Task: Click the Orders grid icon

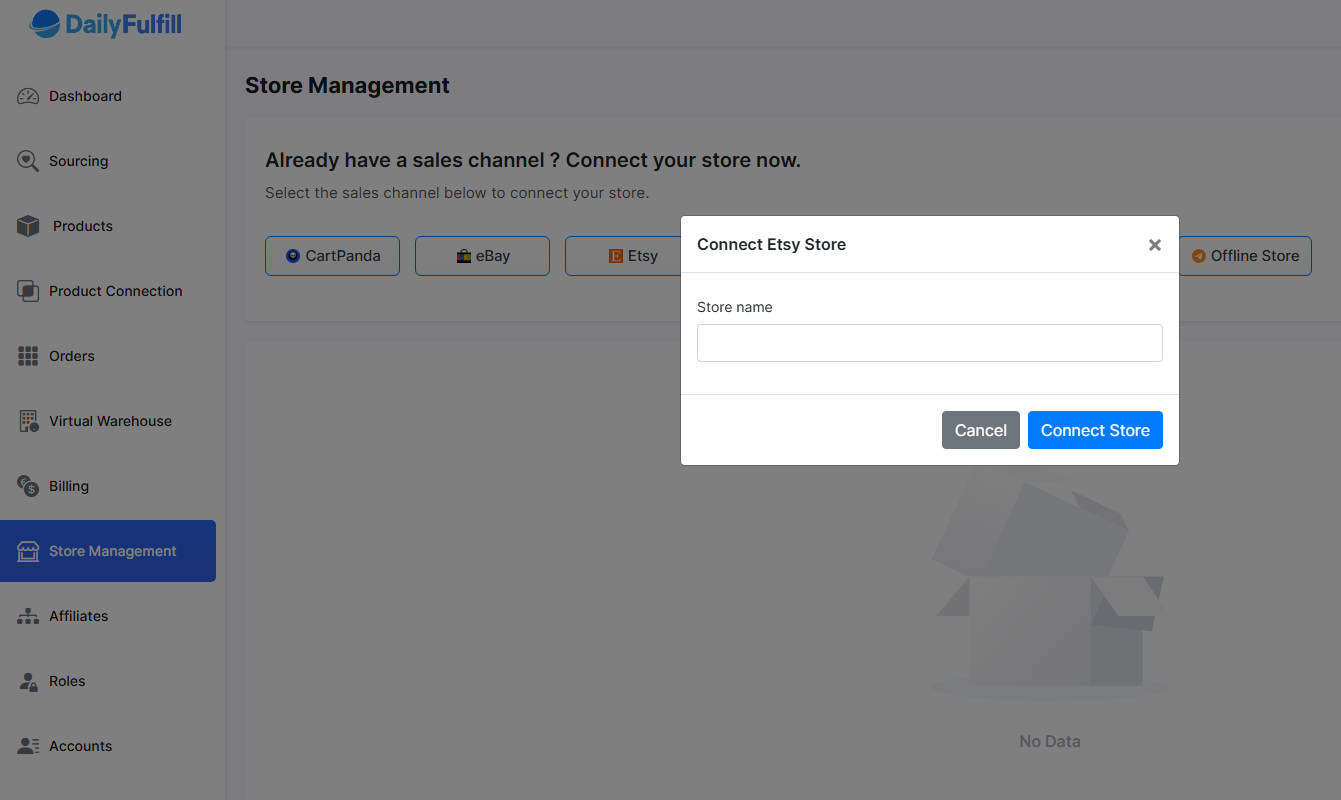Action: (28, 356)
